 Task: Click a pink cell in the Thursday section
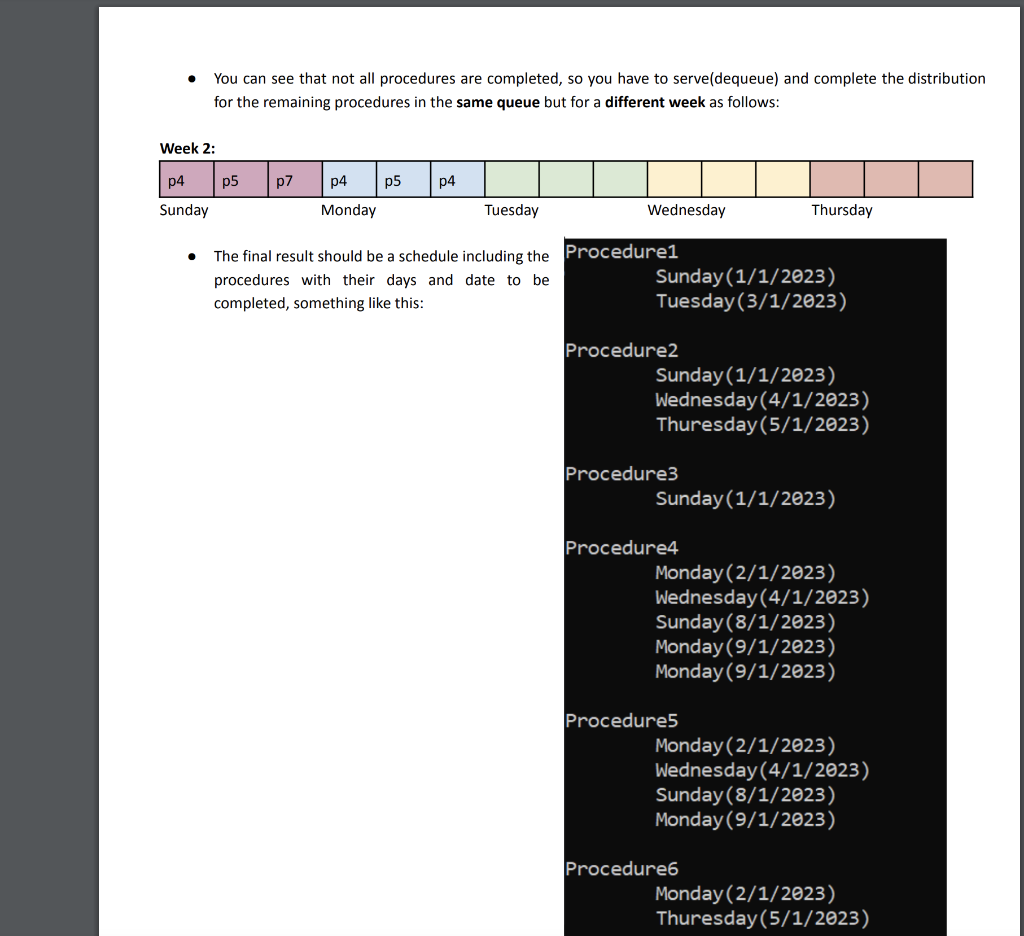point(890,178)
